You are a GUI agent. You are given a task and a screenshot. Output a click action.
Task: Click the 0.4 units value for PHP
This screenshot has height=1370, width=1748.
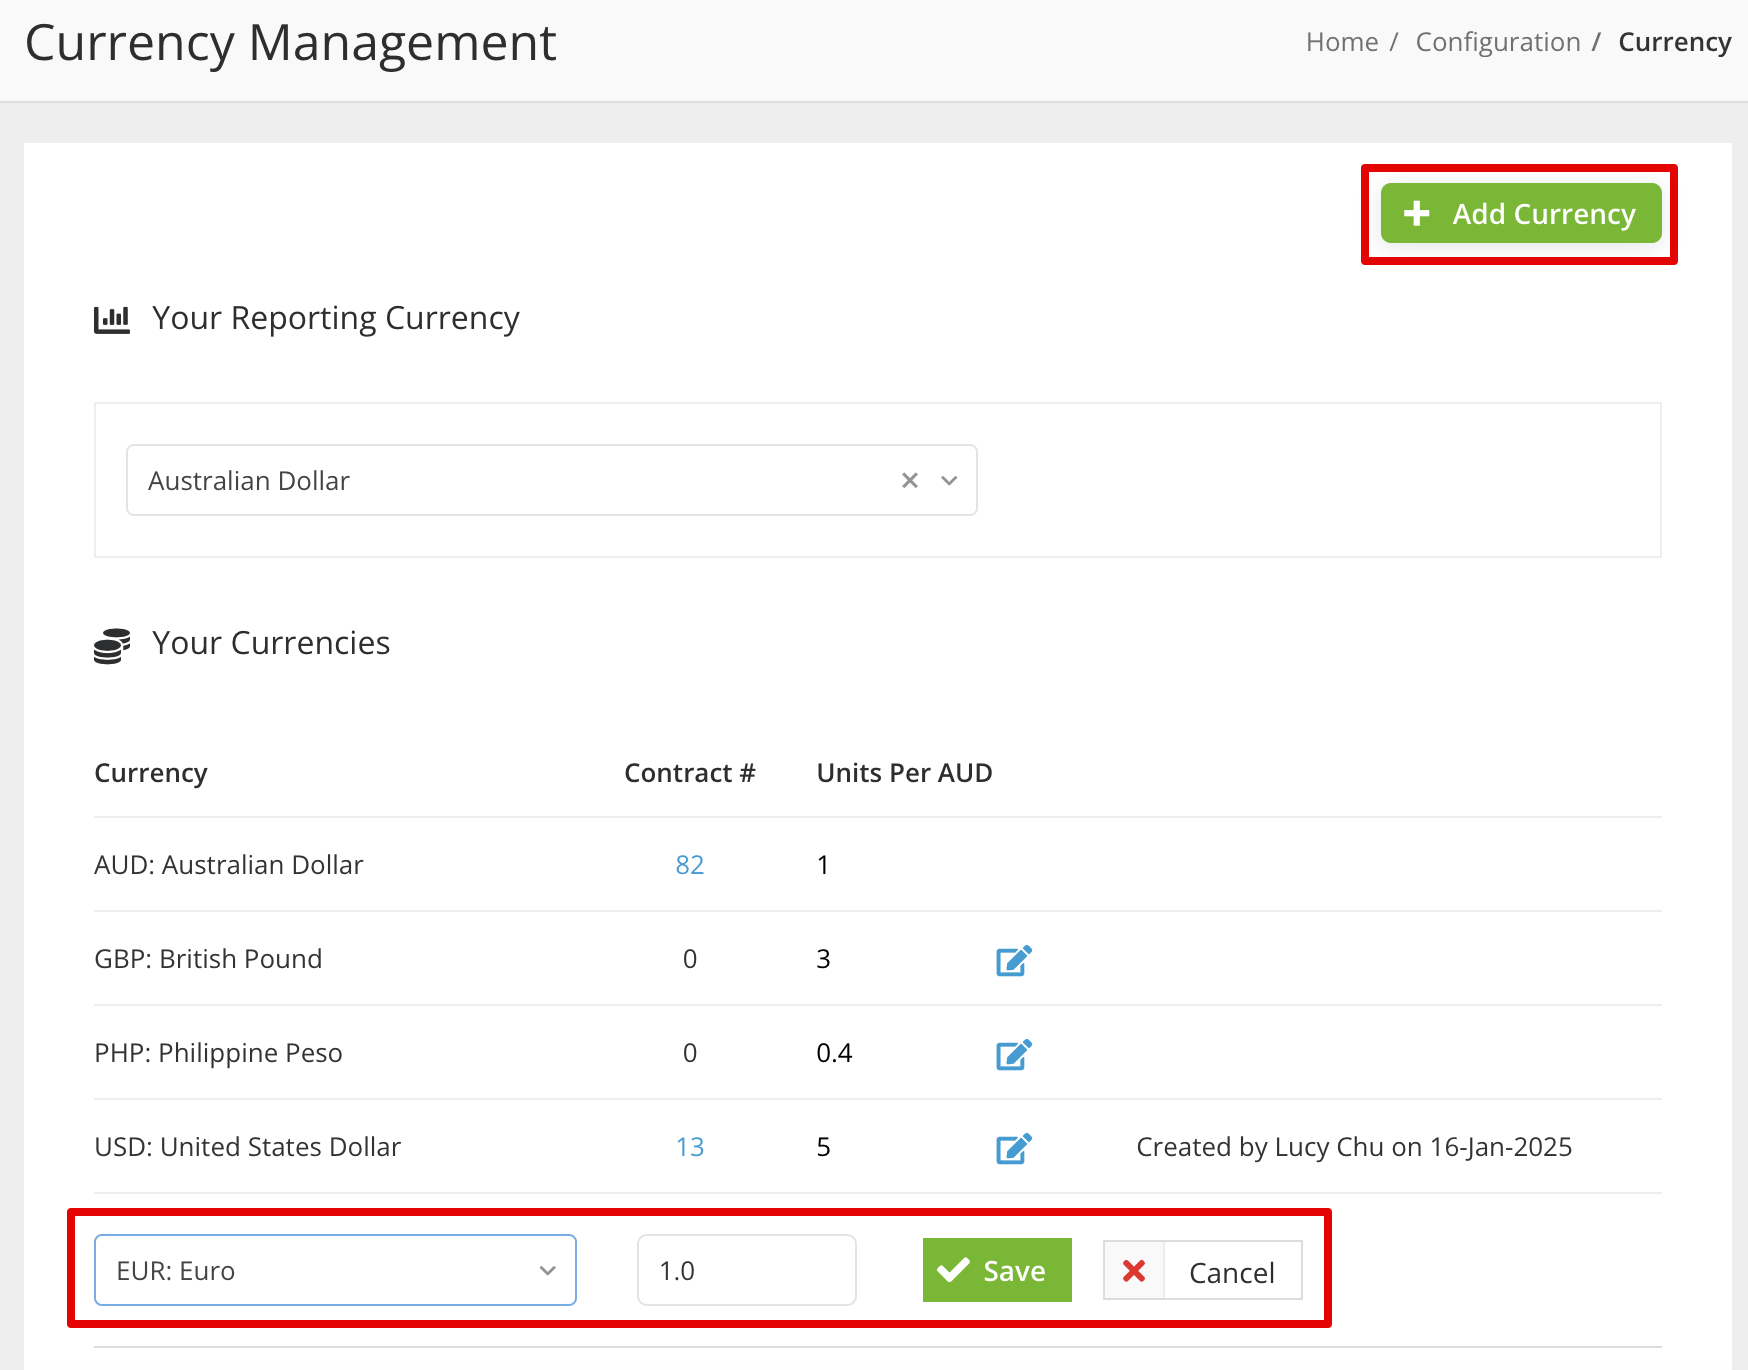(x=834, y=1052)
